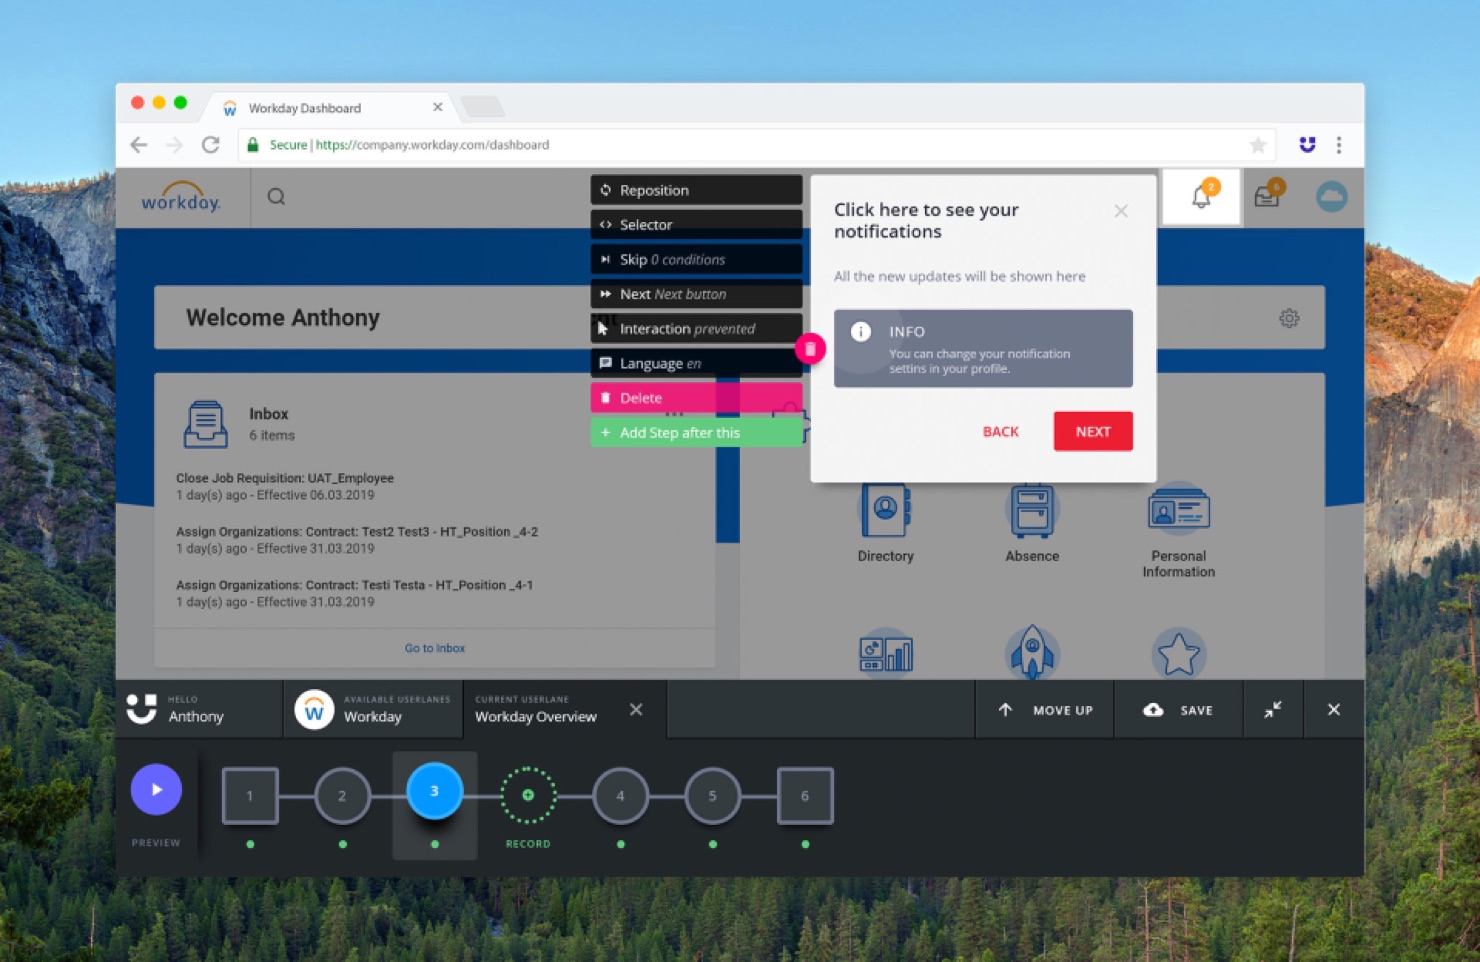Open the star favorites application icon

1178,654
